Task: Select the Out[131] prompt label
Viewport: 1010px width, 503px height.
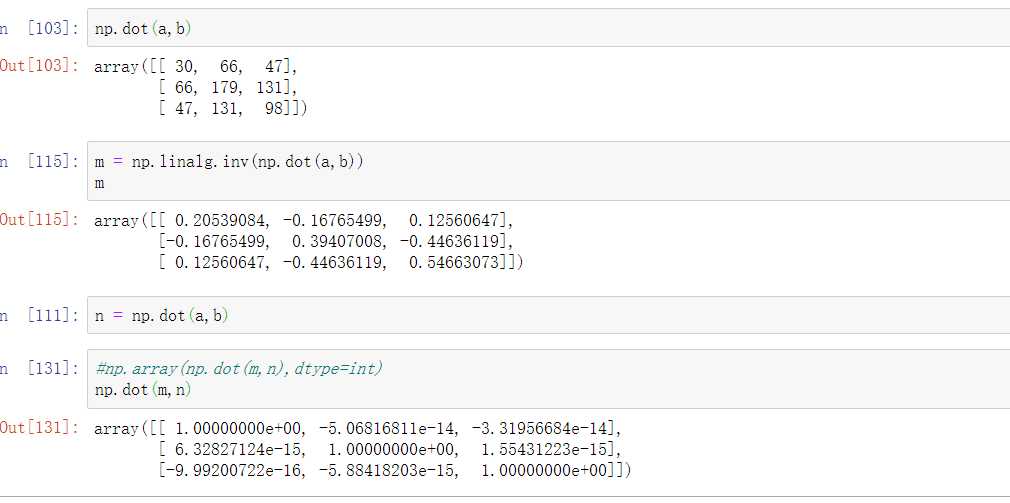Action: pos(40,428)
